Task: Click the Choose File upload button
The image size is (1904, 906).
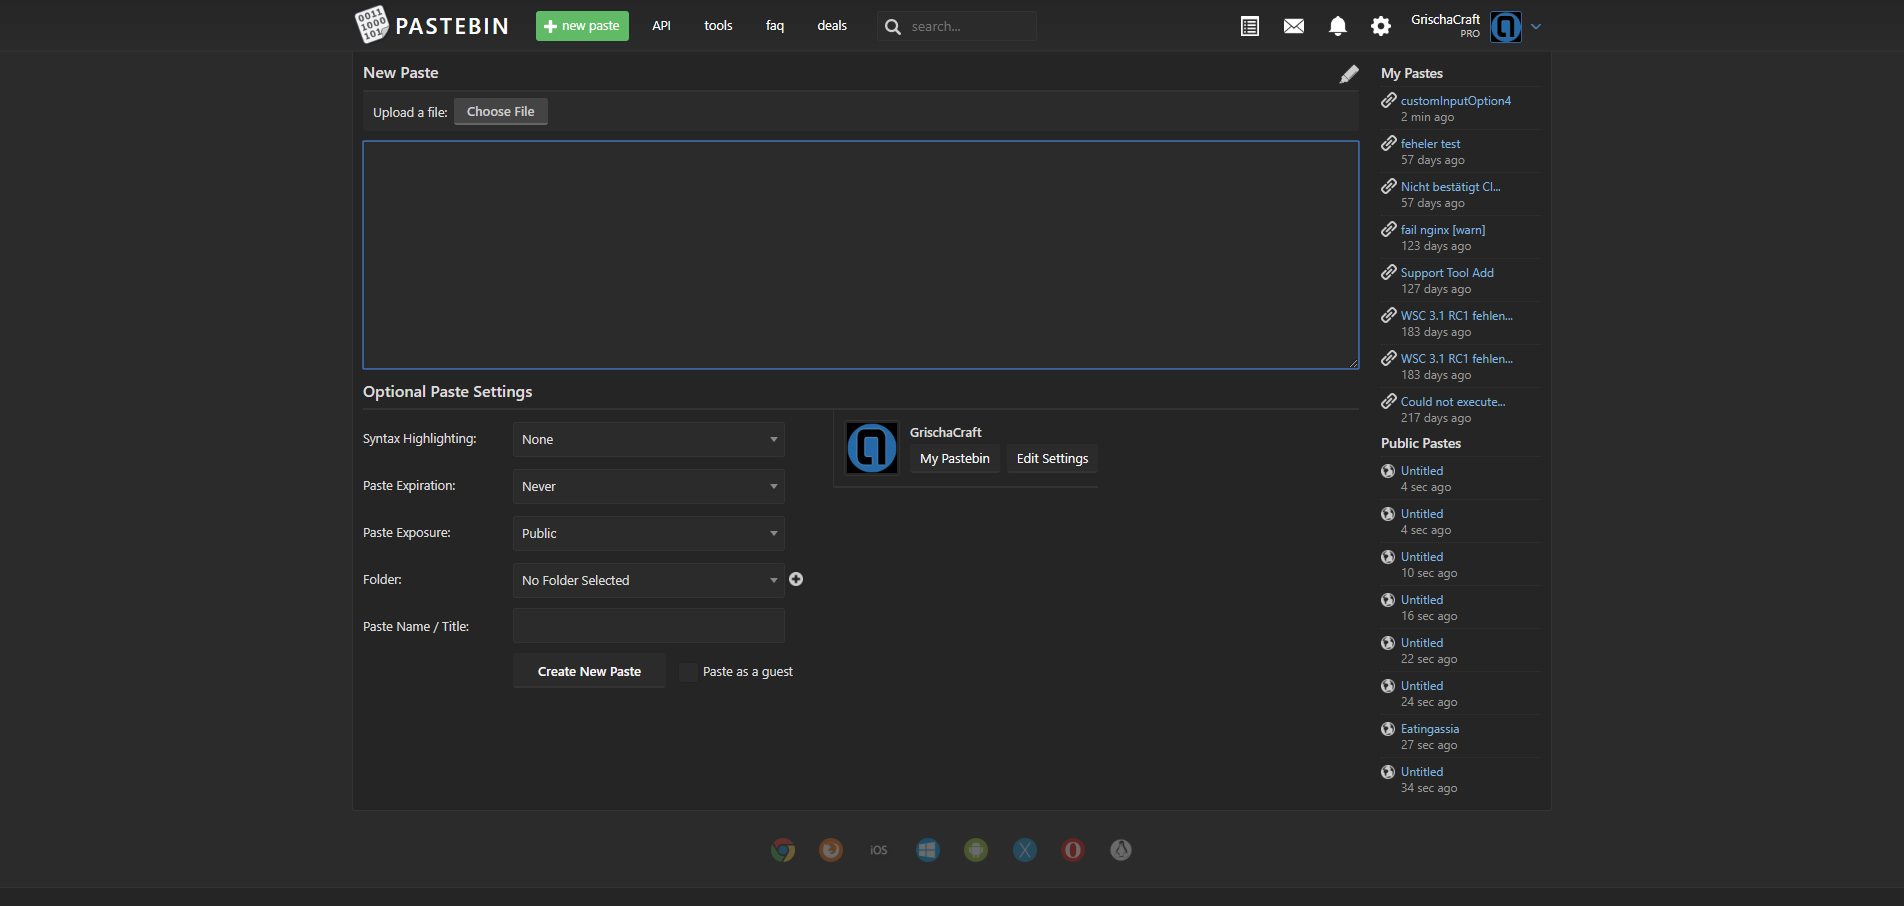Action: [x=500, y=112]
